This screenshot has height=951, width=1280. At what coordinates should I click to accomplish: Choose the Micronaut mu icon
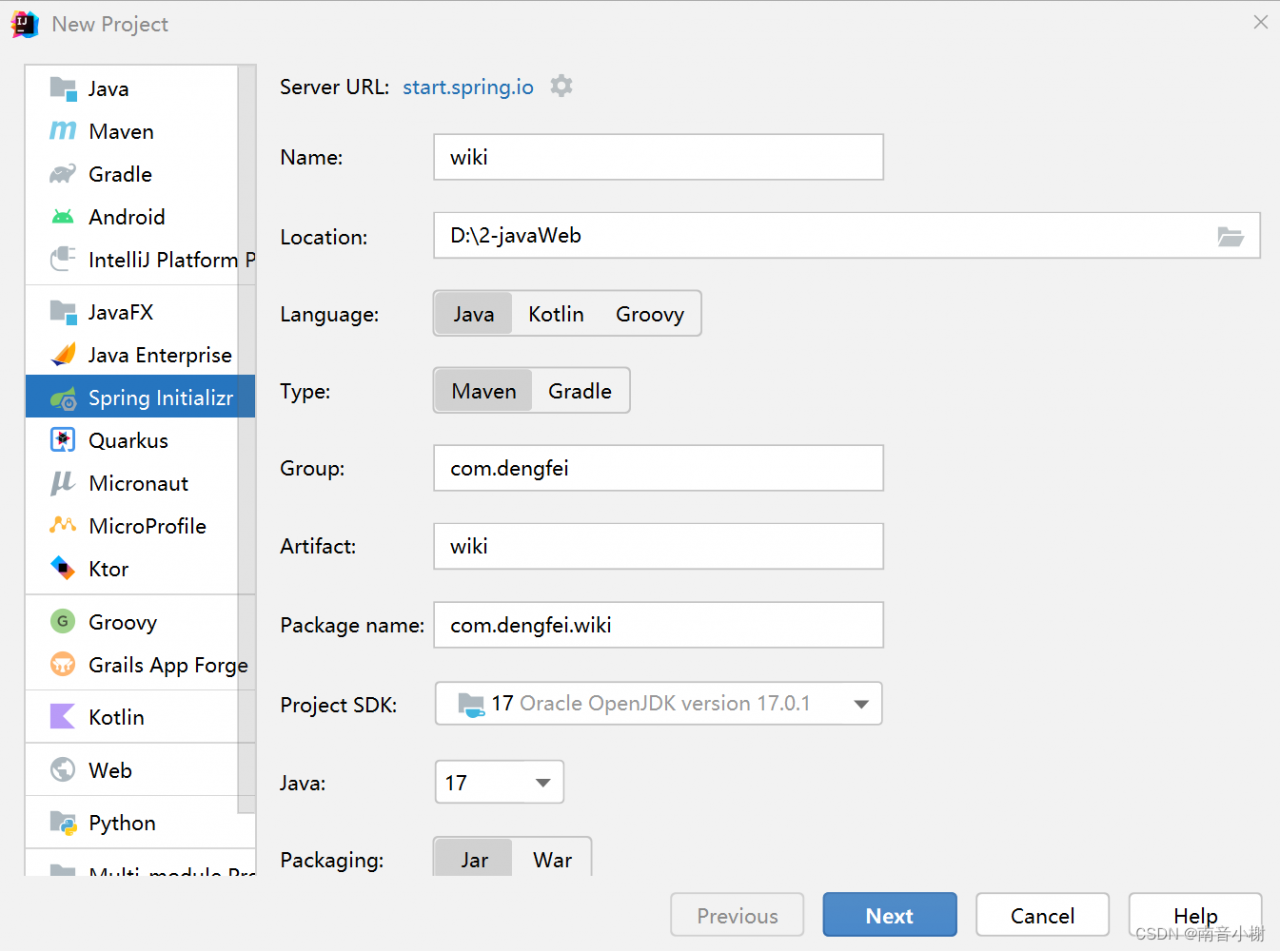coord(63,483)
